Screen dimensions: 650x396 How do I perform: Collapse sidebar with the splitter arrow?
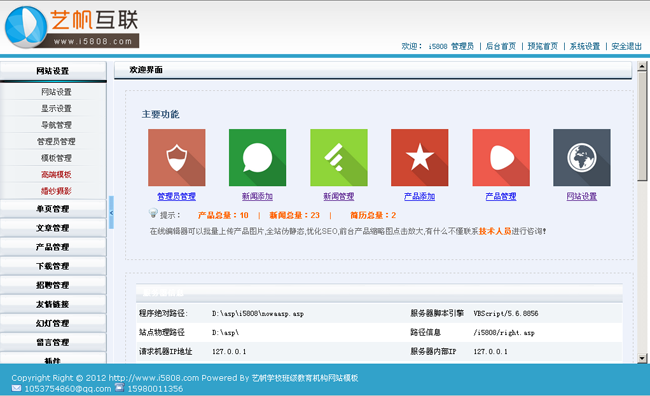[111, 212]
